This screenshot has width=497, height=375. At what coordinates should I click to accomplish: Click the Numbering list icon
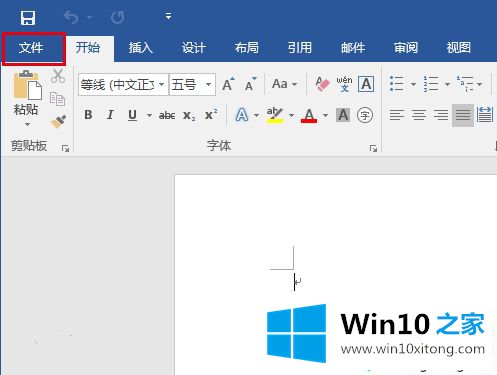tap(431, 84)
